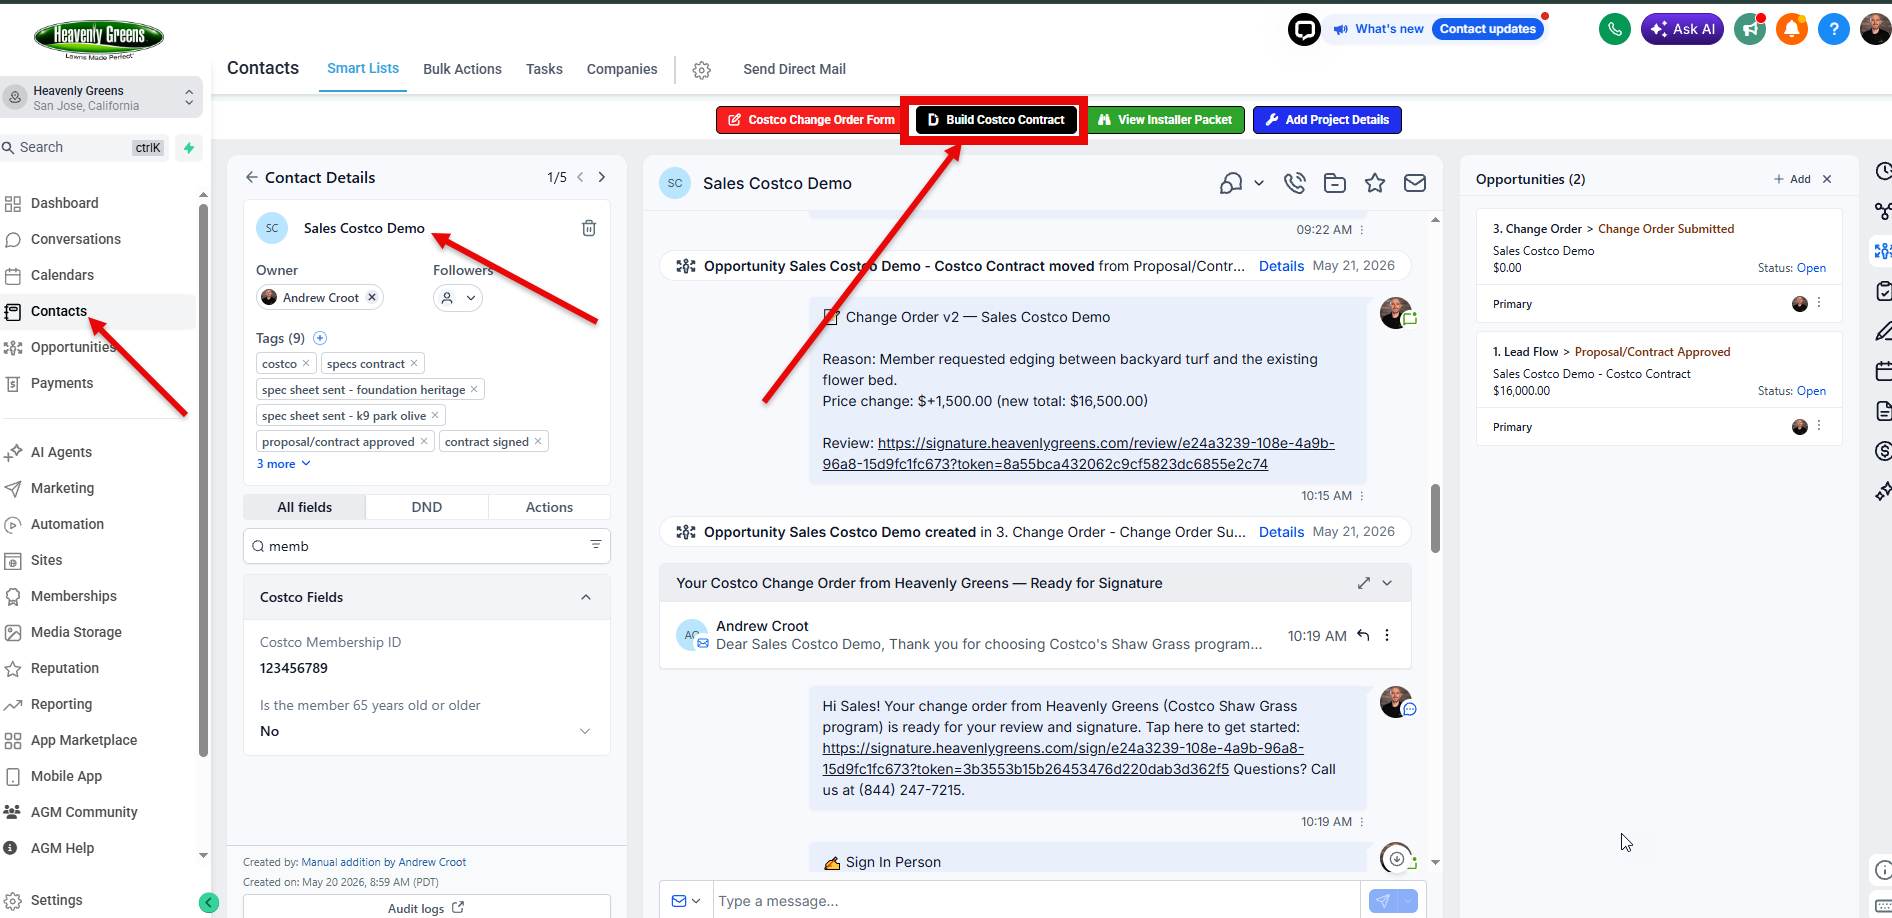1892x918 pixels.
Task: Open message channel type dropdown
Action: [686, 901]
